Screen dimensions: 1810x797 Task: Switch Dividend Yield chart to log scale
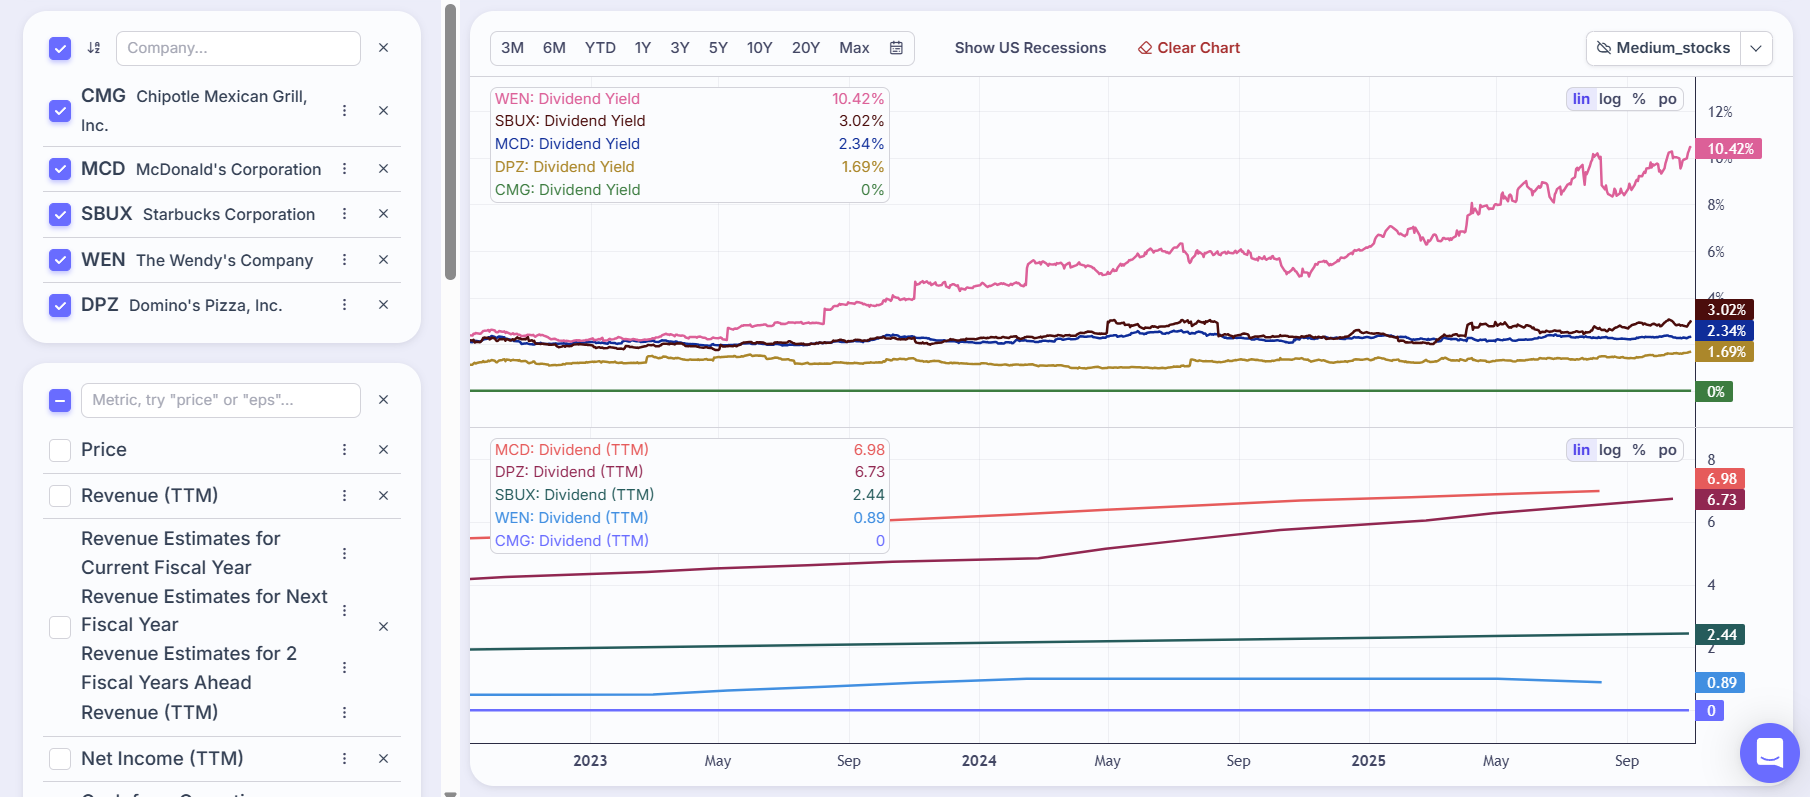1610,99
